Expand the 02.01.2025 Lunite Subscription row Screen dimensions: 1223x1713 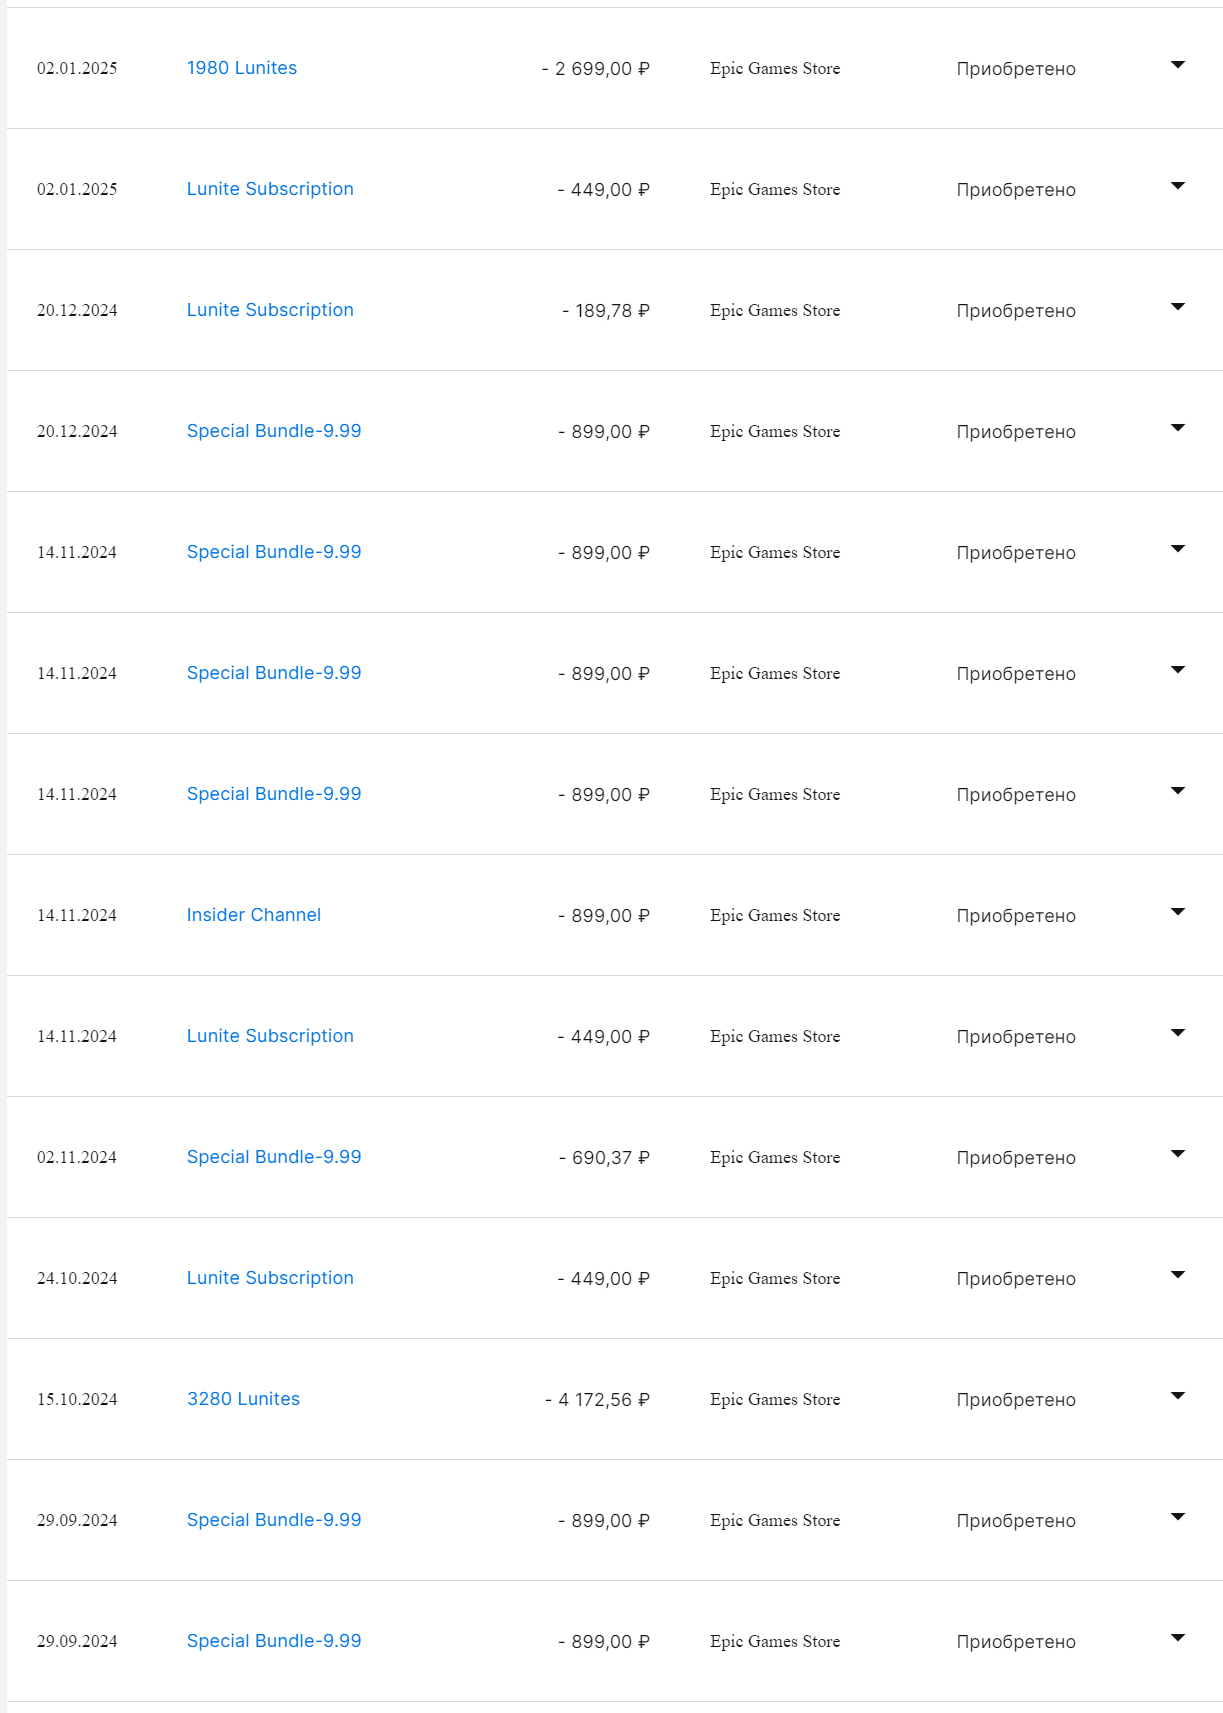tap(1178, 186)
